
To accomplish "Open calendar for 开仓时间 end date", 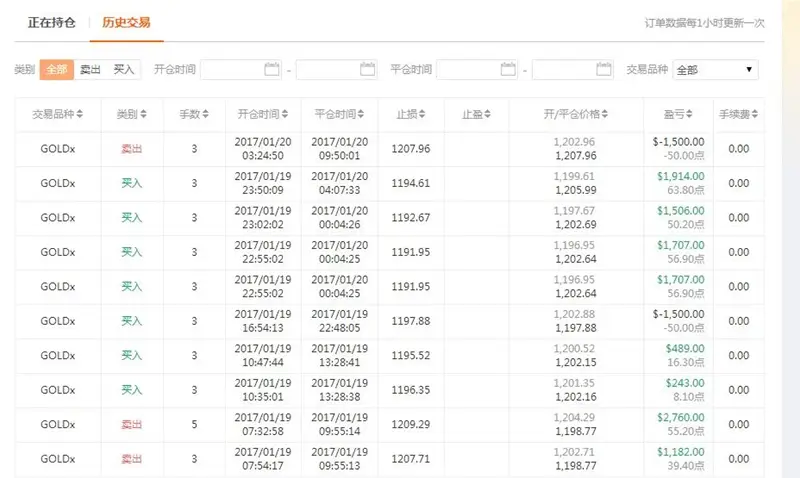I will click(x=367, y=69).
